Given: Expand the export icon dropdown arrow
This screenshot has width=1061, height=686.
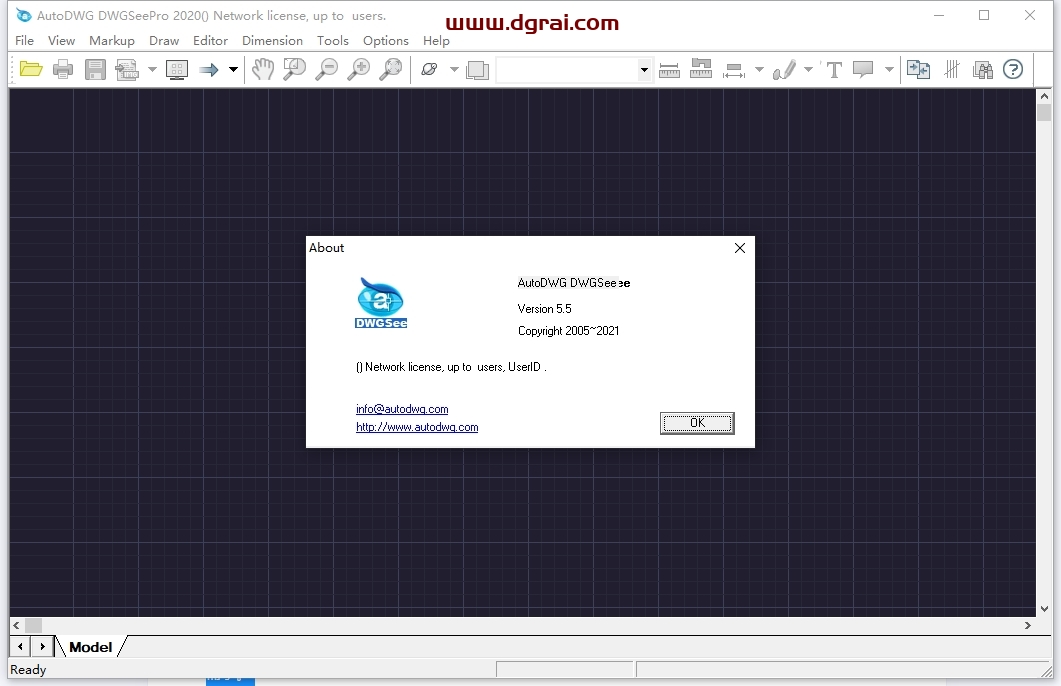Looking at the screenshot, I should [x=152, y=69].
